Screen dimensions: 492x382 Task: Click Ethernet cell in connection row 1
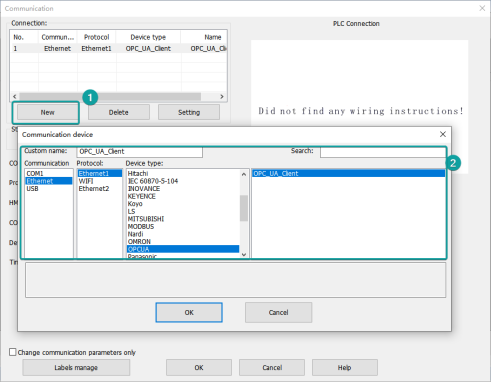tap(58, 48)
